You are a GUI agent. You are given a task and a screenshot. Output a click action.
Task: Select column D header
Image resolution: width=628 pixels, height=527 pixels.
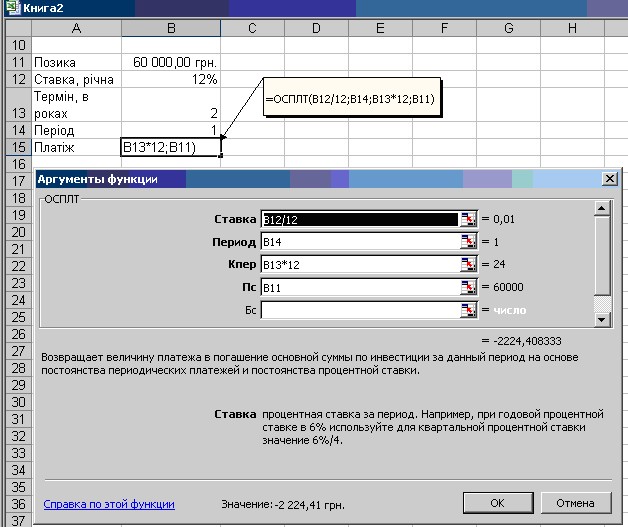(316, 28)
